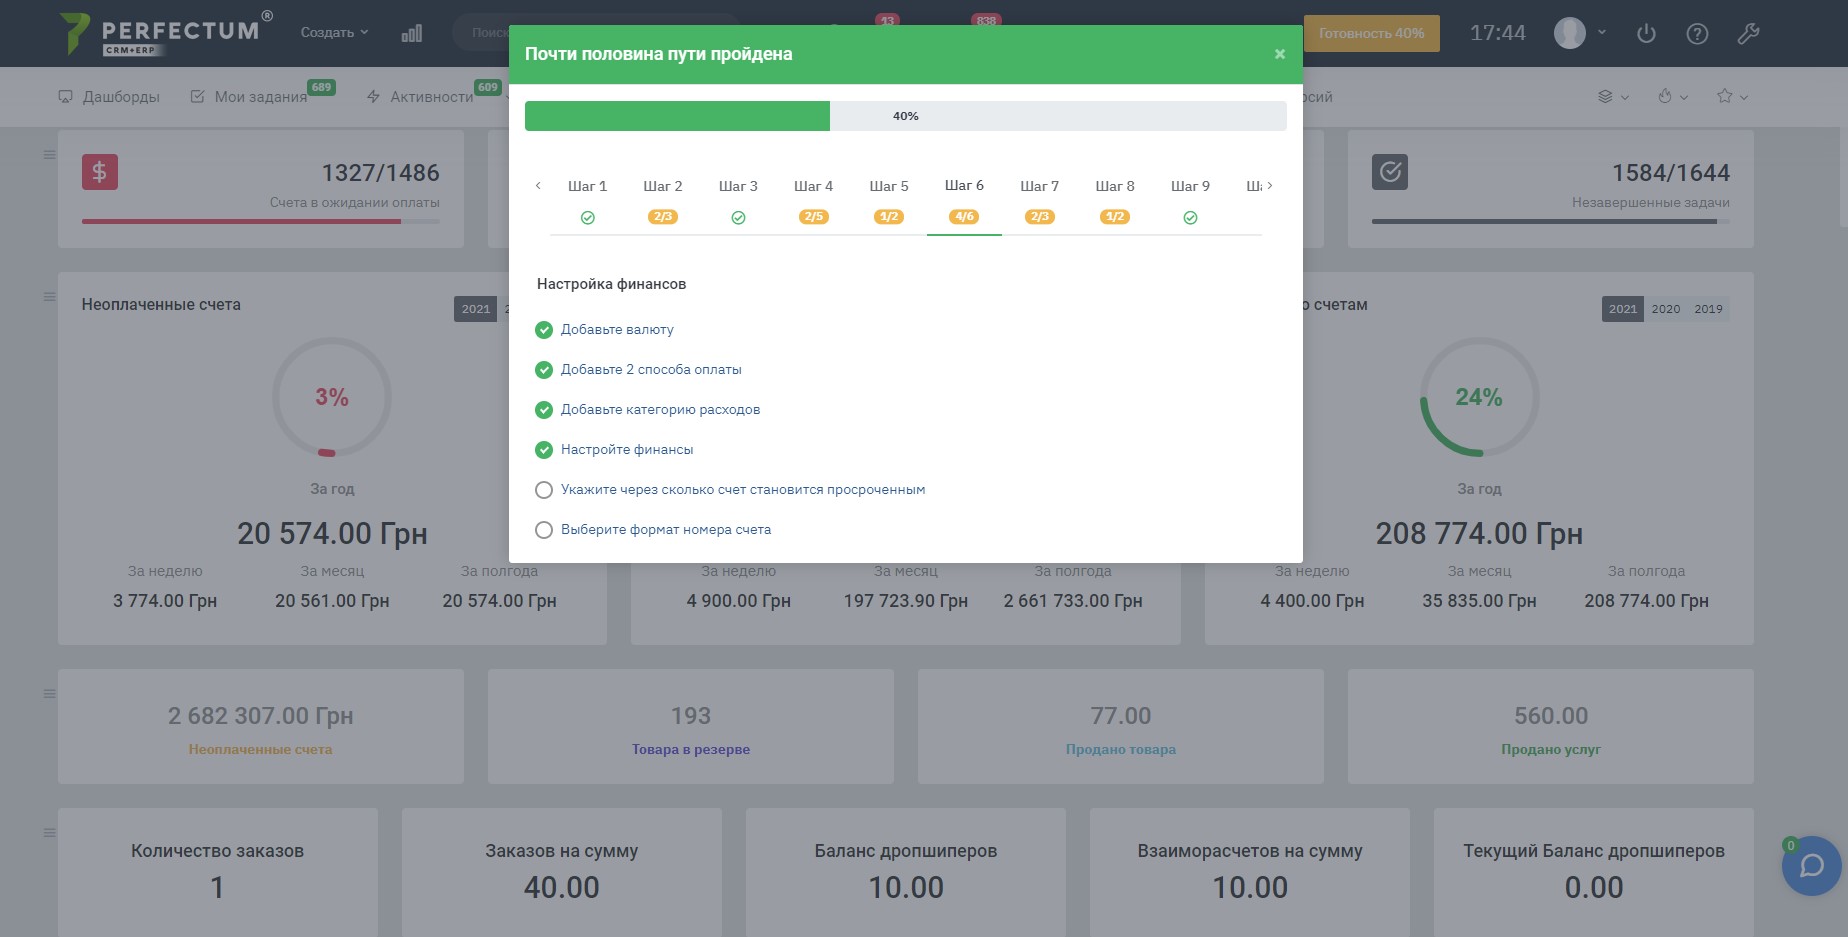Click the Perfectum CRM+ERP logo
1848x937 pixels.
166,33
